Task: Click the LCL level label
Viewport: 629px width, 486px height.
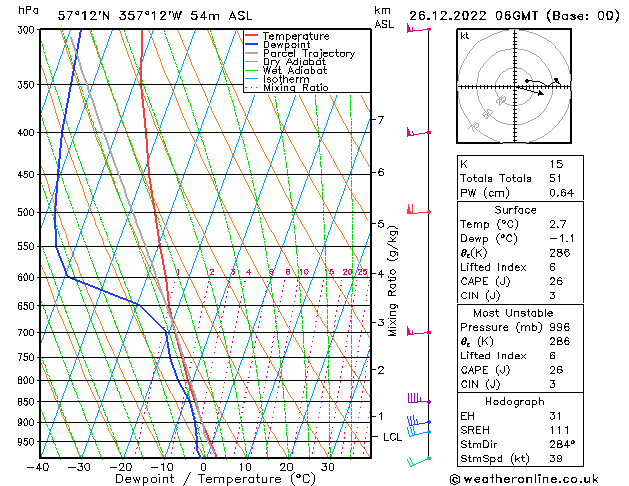Action: (392, 437)
